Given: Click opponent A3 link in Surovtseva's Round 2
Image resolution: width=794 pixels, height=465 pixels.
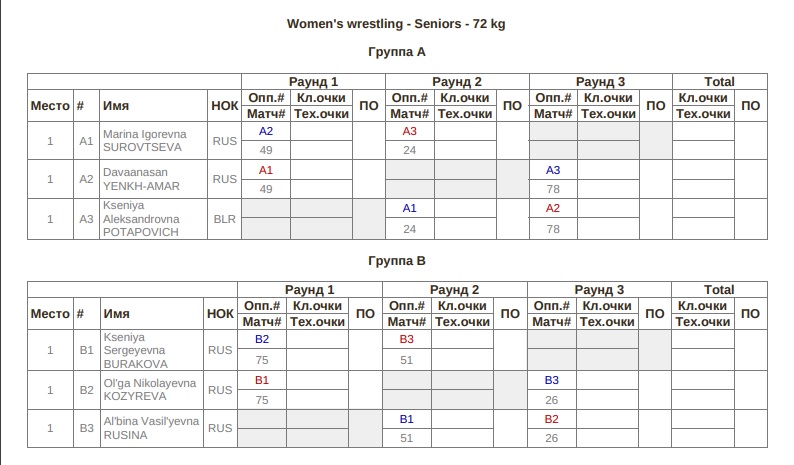Looking at the screenshot, I should tap(409, 131).
